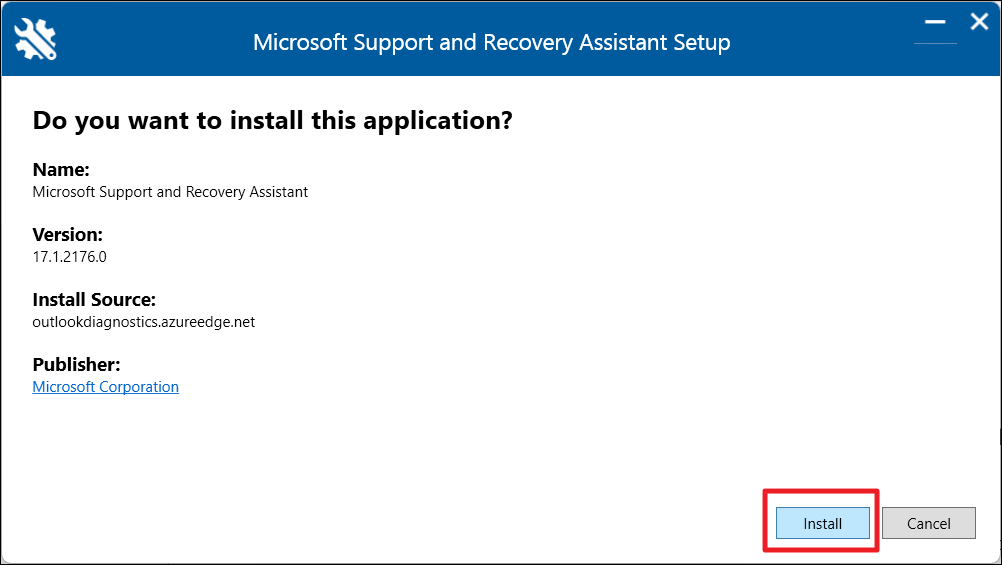Viewport: 1002px width, 565px height.
Task: Select the "Install Source:" label
Action: (94, 300)
